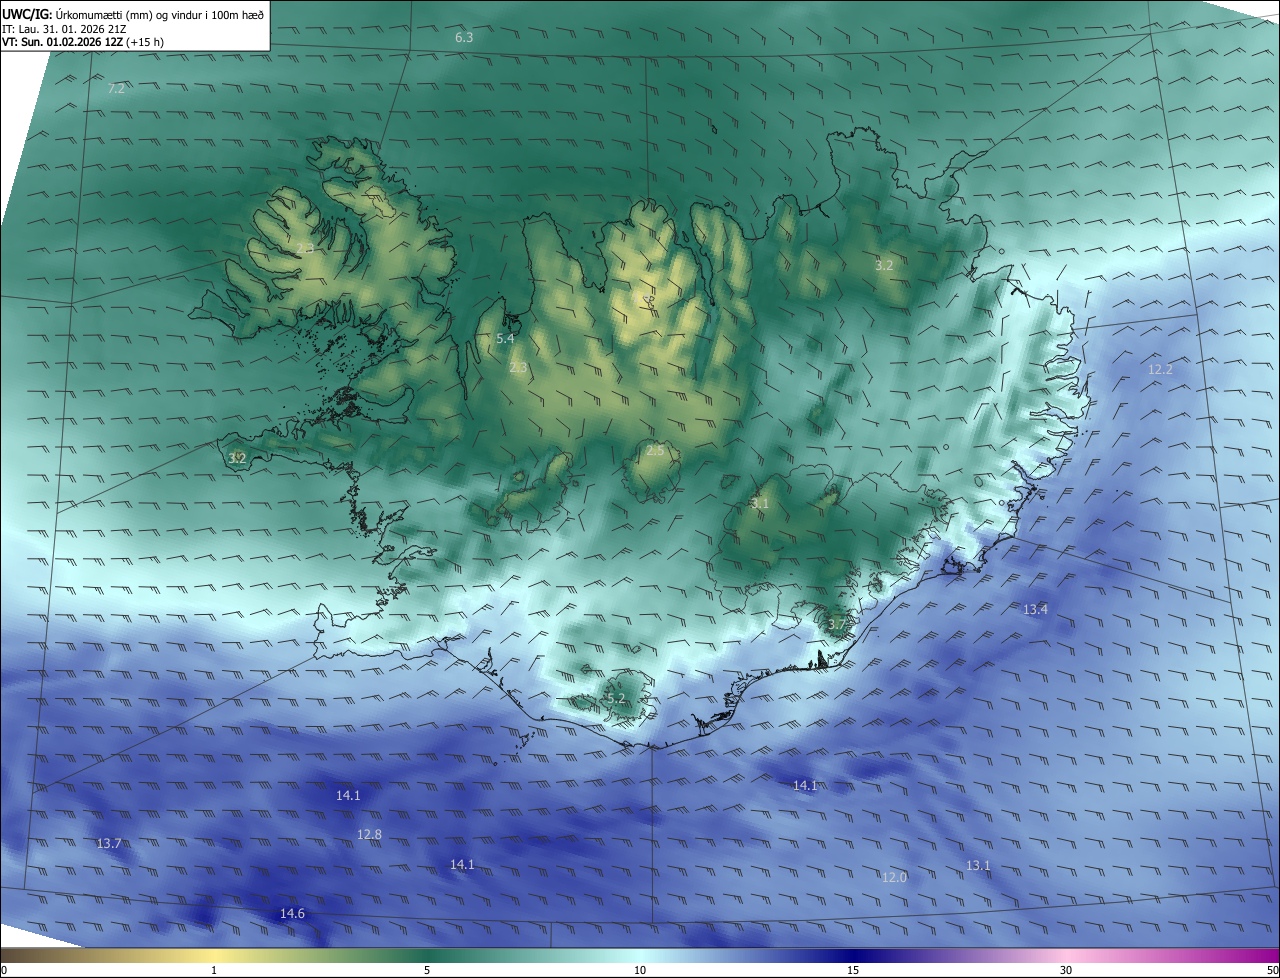Click the color scale tick label 1
This screenshot has height=978, width=1280.
point(214,970)
